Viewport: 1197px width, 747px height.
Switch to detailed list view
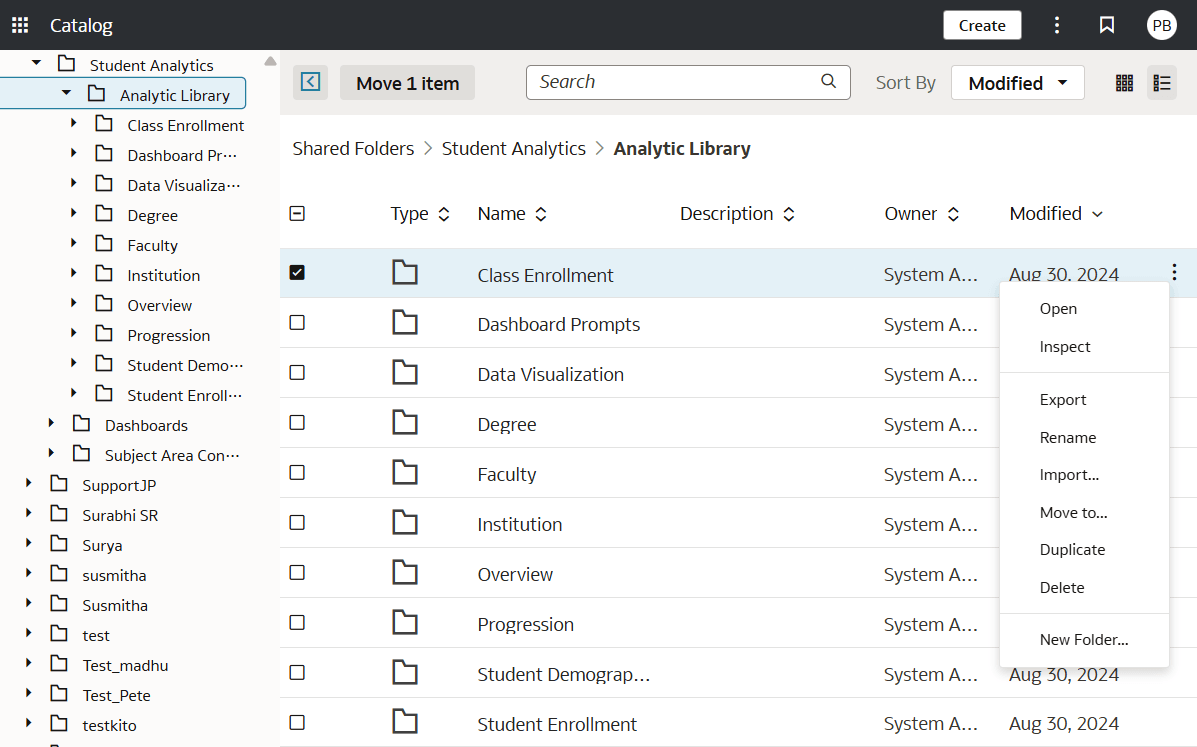(x=1162, y=83)
